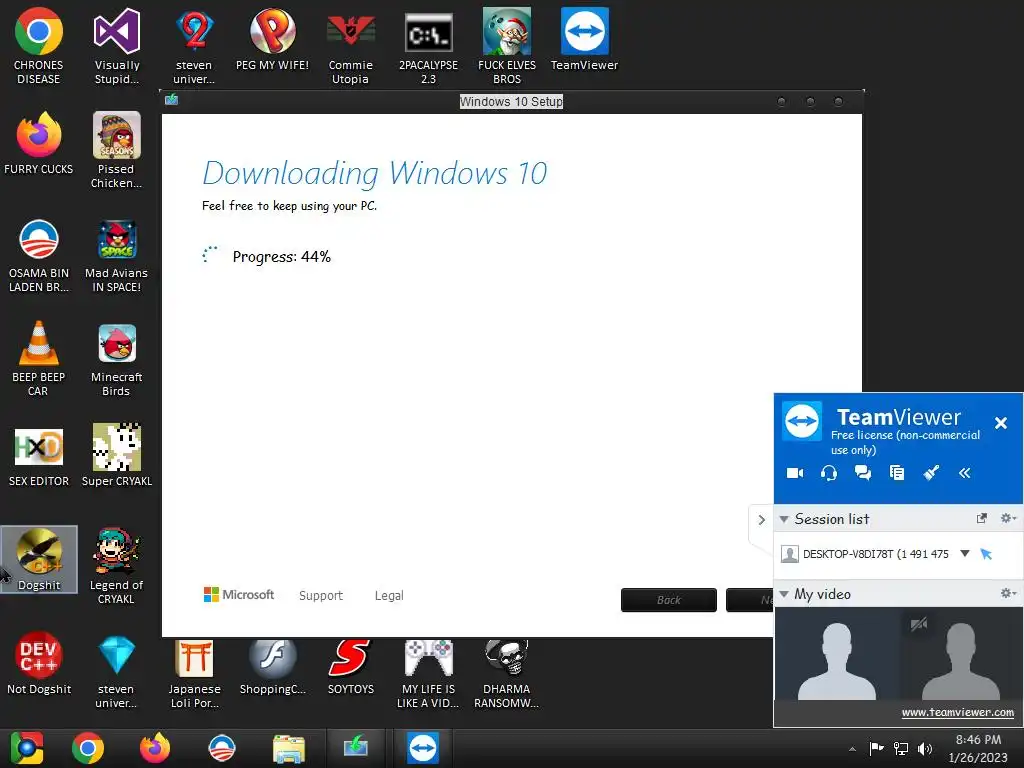Click the network tray icon
Image resolution: width=1024 pixels, height=768 pixels.
click(x=901, y=748)
